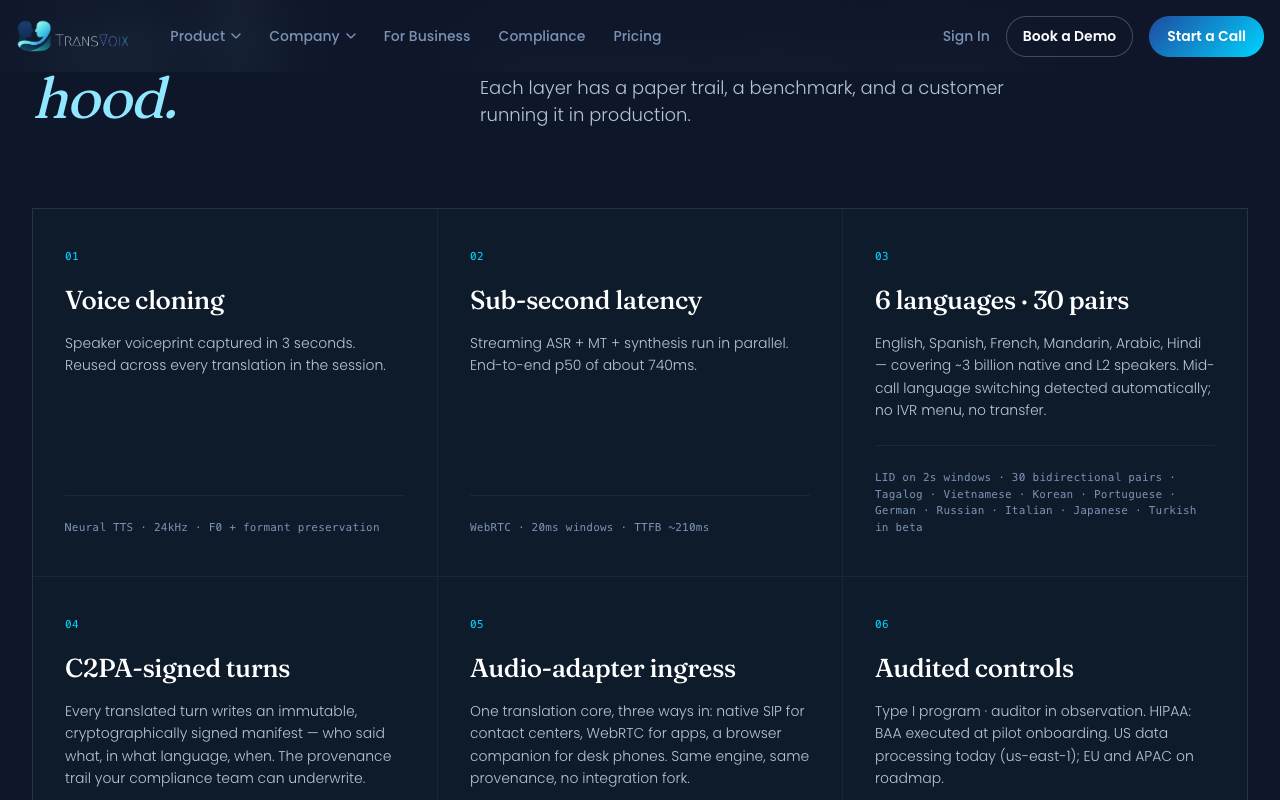The width and height of the screenshot is (1280, 800).
Task: Click the Audio-adapter ingress heading
Action: pyautogui.click(x=603, y=668)
